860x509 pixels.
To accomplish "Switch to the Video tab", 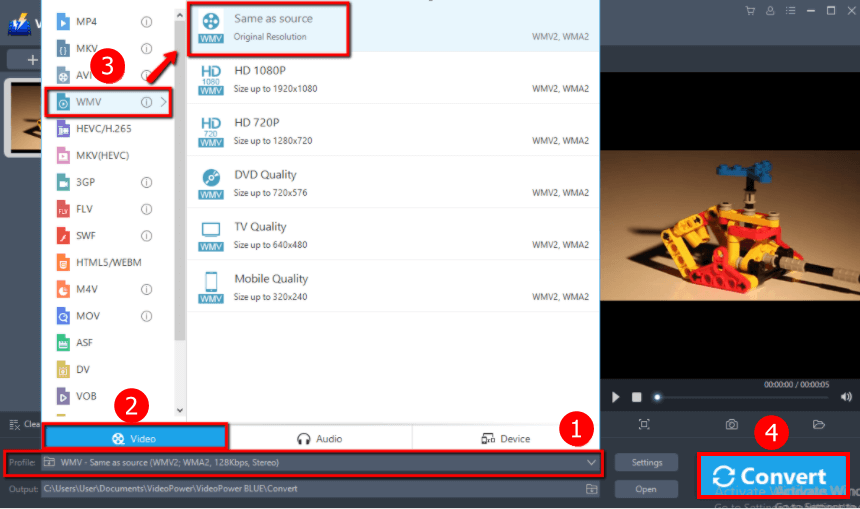I will [x=135, y=438].
